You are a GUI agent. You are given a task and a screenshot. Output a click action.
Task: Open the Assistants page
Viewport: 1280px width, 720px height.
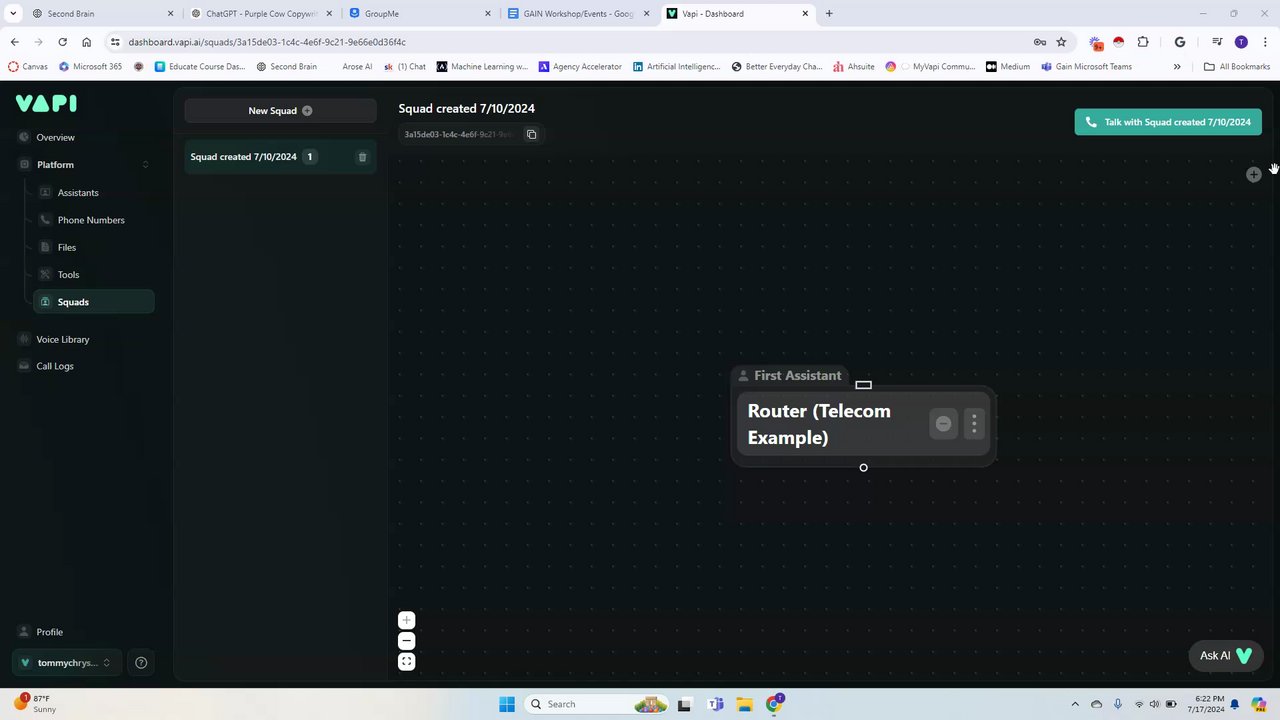pos(78,193)
